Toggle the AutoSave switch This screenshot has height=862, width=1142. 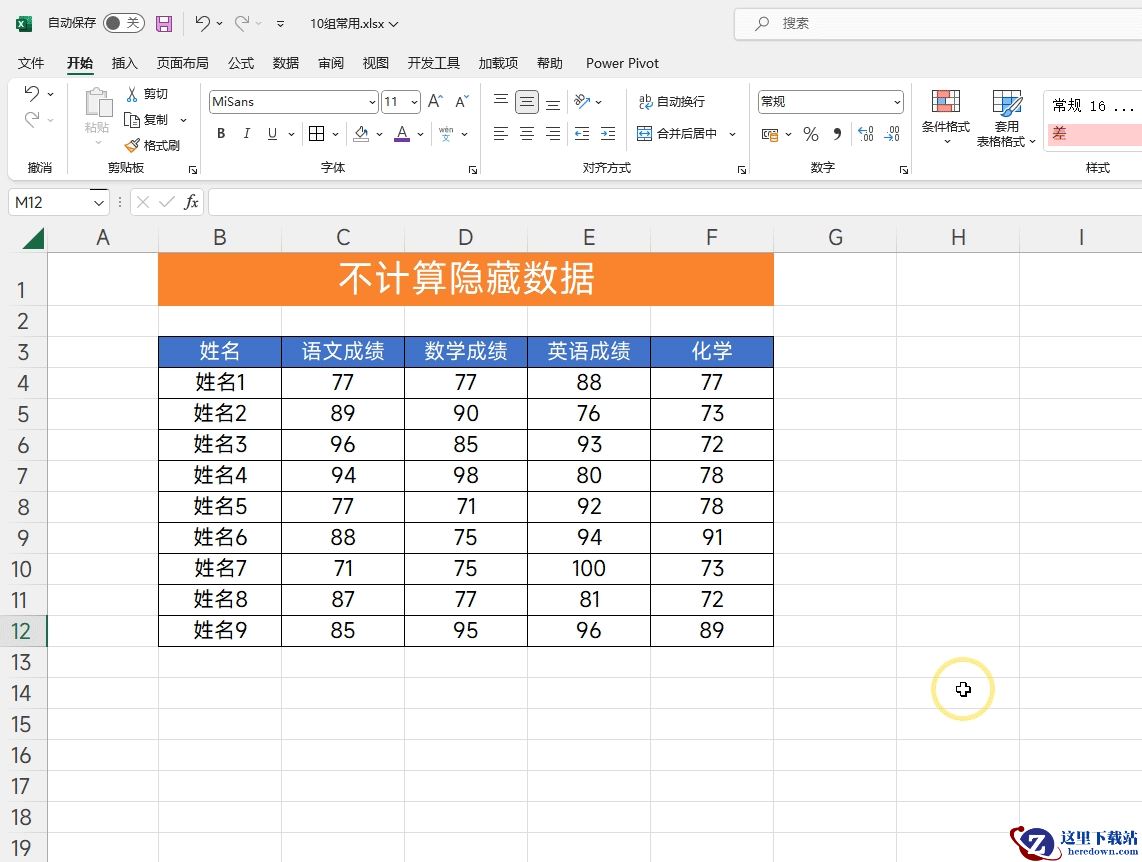coord(123,23)
